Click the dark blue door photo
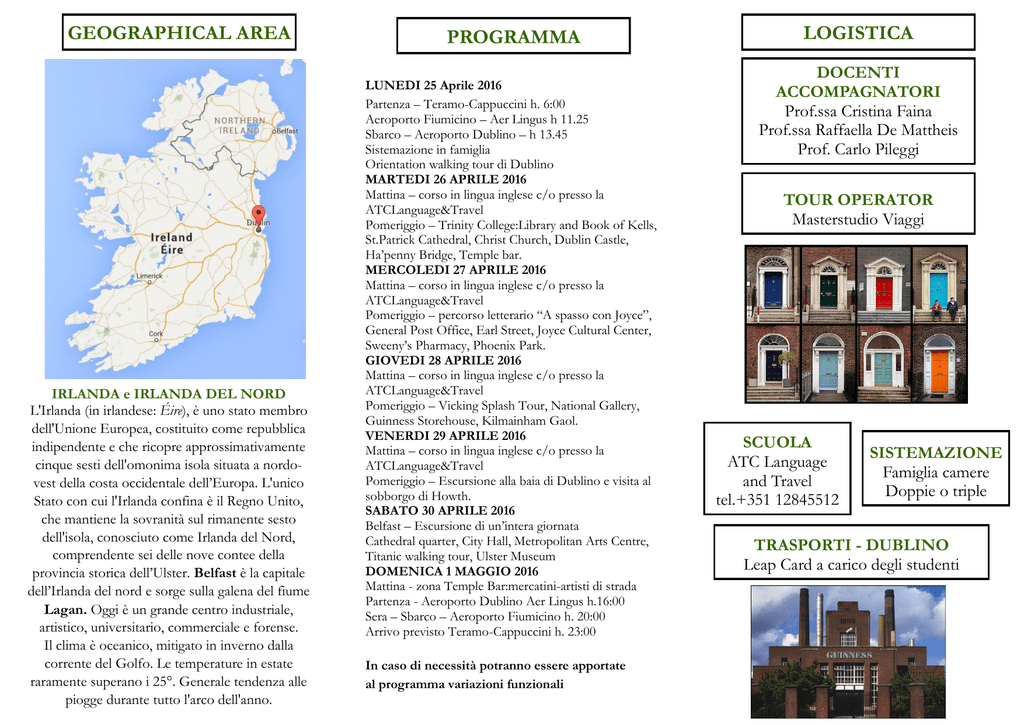Viewport: 1024px width, 725px height. coord(773,285)
